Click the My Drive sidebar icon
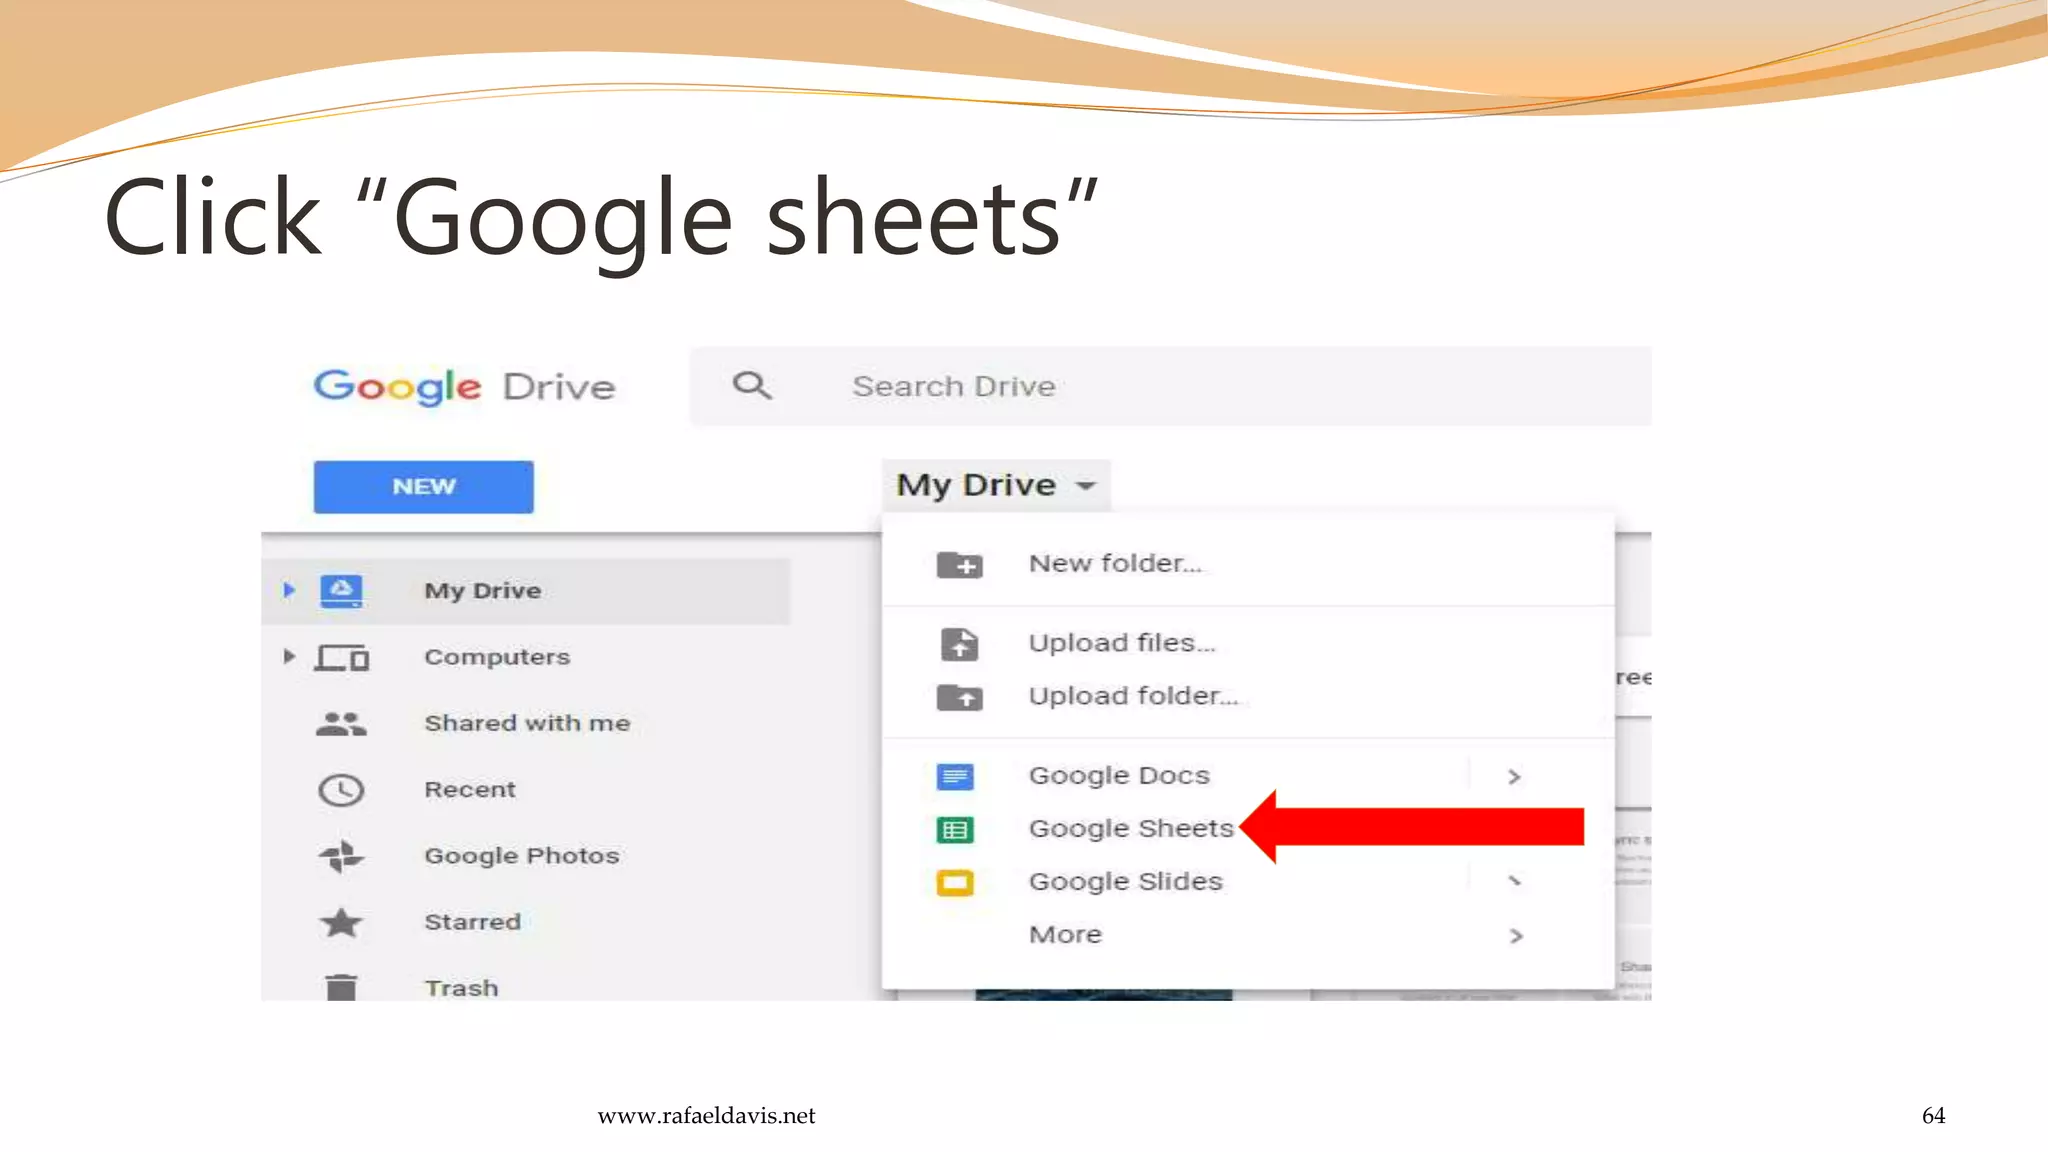Viewport: 2048px width, 1152px height. tap(341, 591)
